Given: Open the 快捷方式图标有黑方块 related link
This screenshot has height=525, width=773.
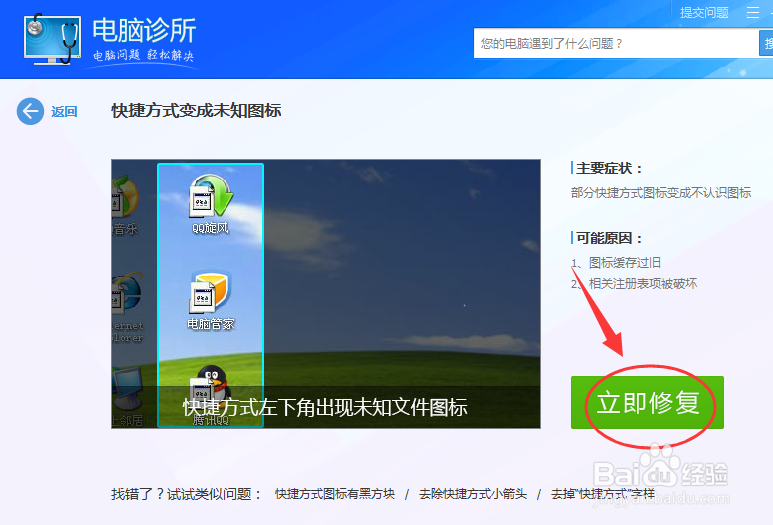Looking at the screenshot, I should [x=335, y=493].
